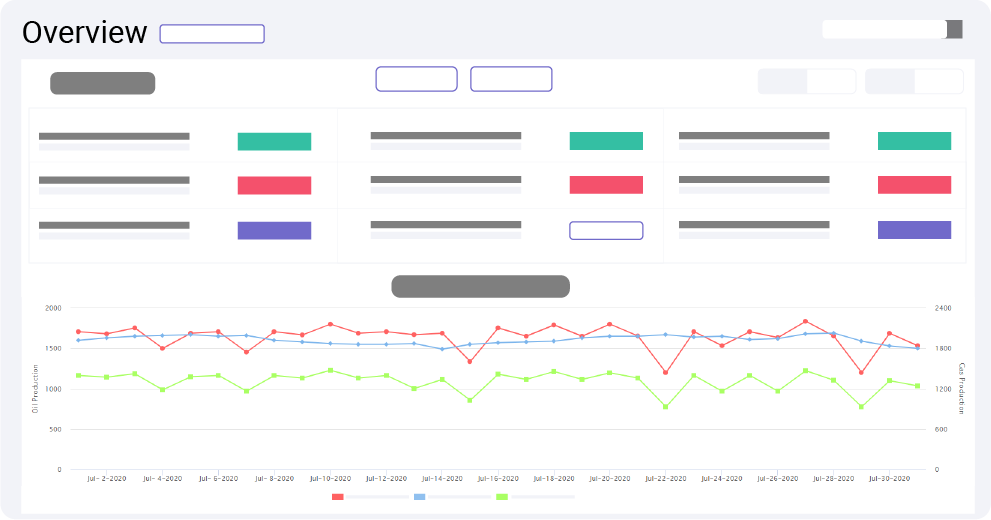Click the green series data point at Jul-10-2020

coord(330,370)
